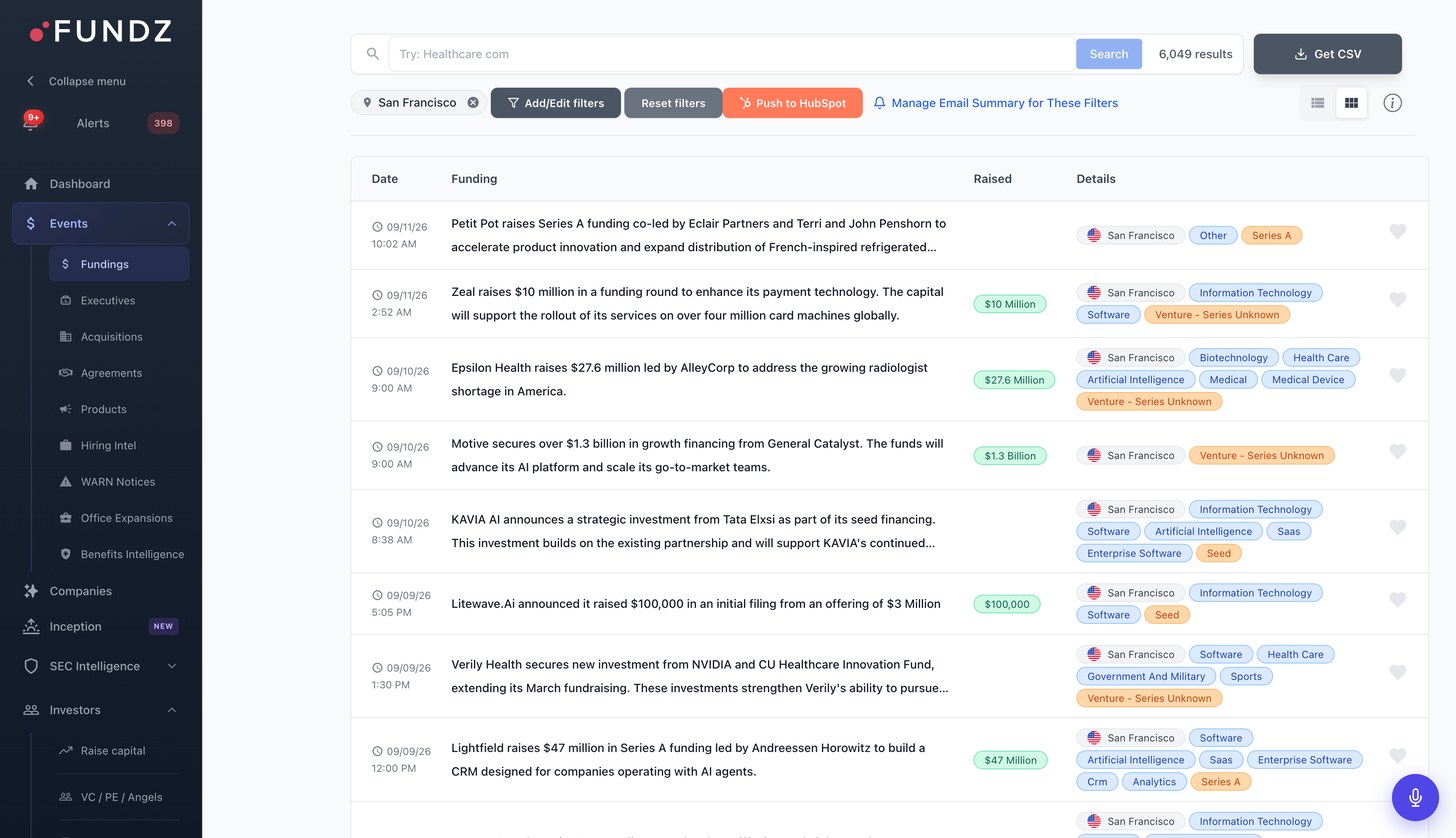
Task: Open the Acquisitions page
Action: (x=118, y=337)
